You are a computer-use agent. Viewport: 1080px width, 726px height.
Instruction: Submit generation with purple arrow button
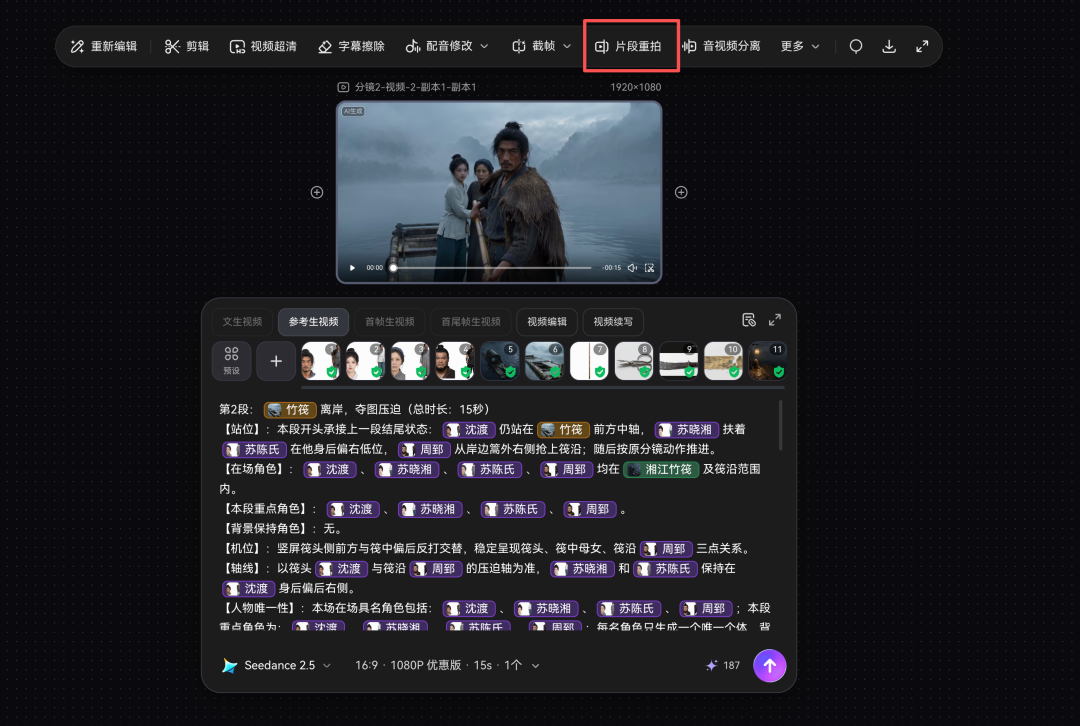[x=769, y=665]
